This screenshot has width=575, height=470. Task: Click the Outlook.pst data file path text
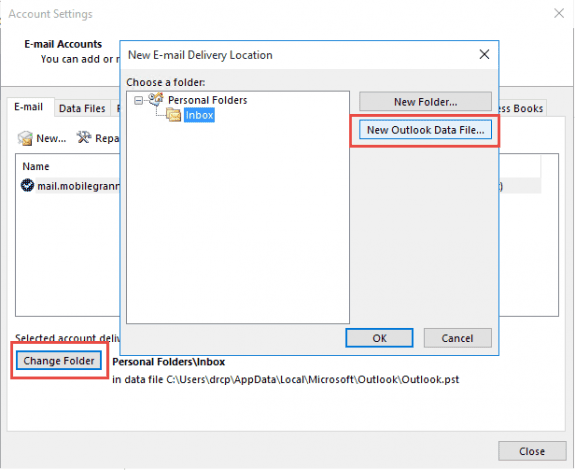point(286,379)
